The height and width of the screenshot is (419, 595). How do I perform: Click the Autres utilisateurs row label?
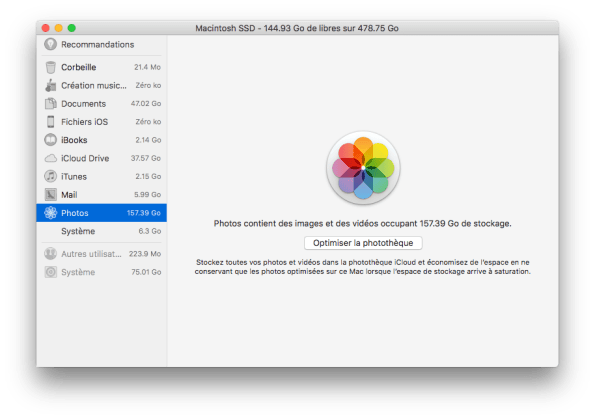click(91, 254)
